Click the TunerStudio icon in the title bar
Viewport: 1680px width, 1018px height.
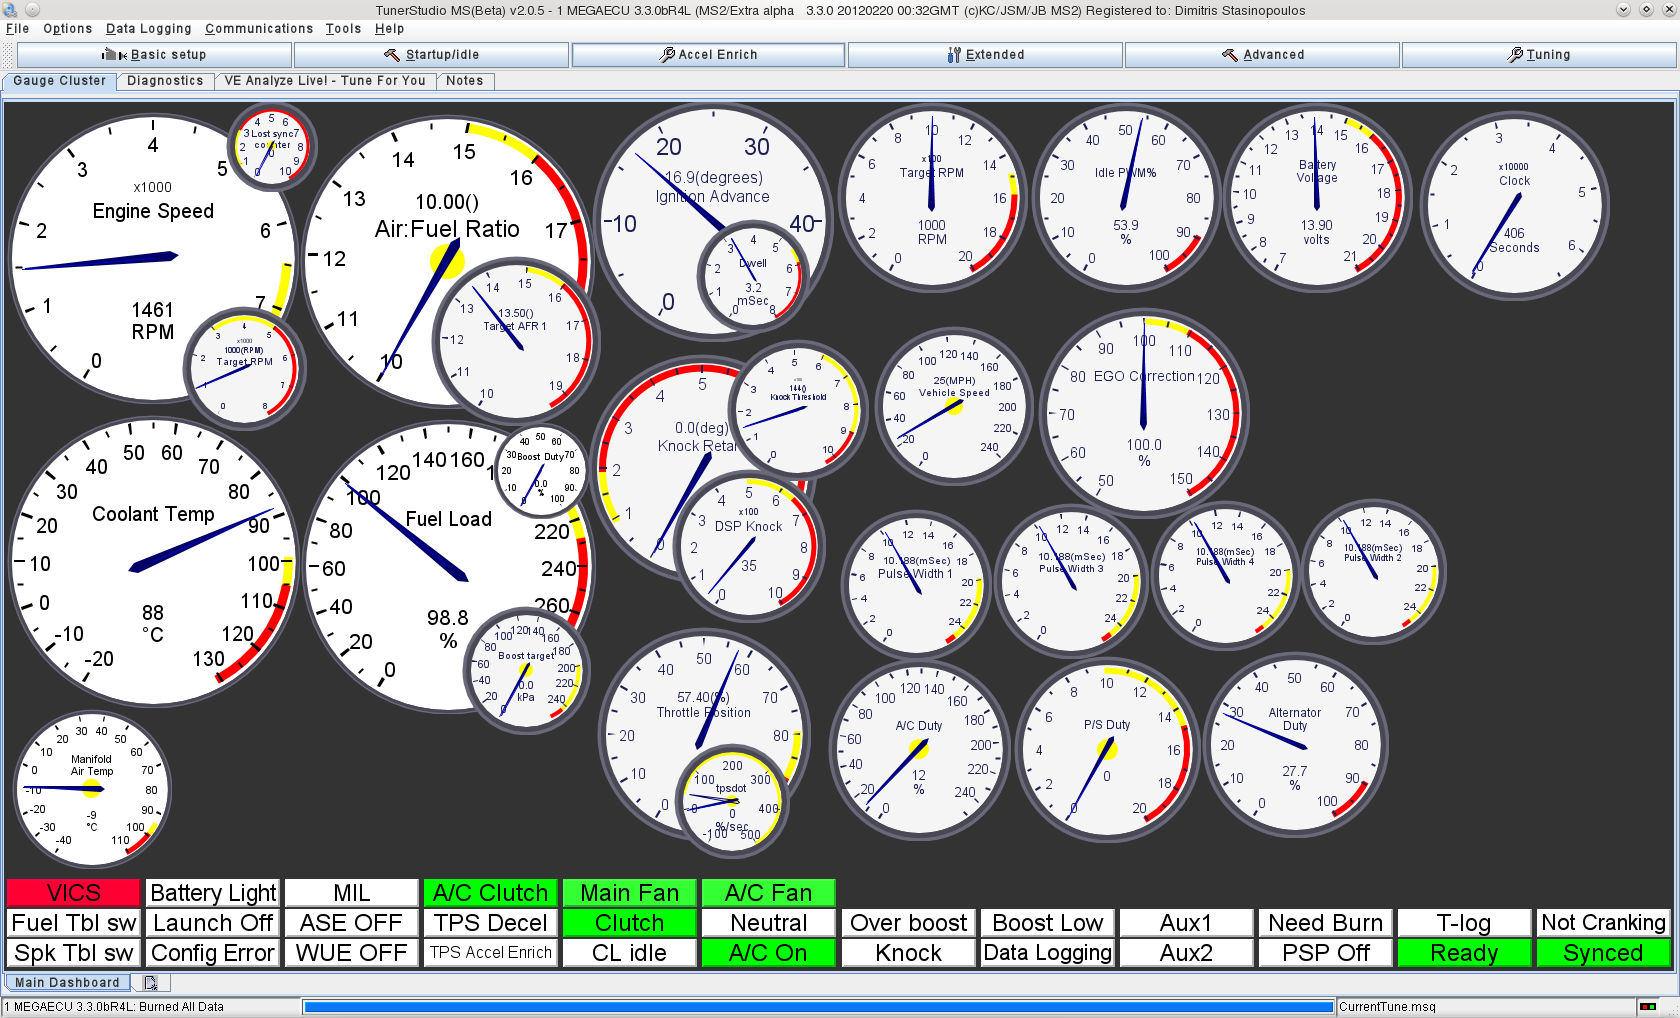9,9
